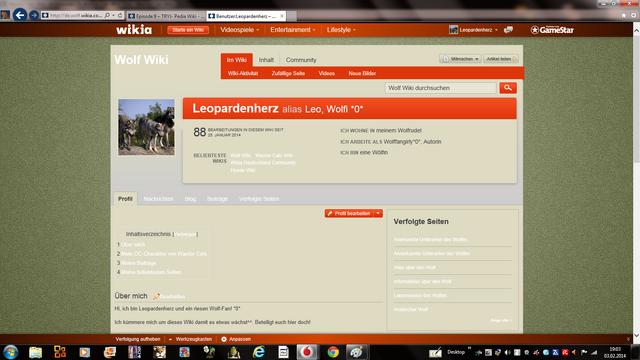
Task: Open browser favorites star icon
Action: 624,15
